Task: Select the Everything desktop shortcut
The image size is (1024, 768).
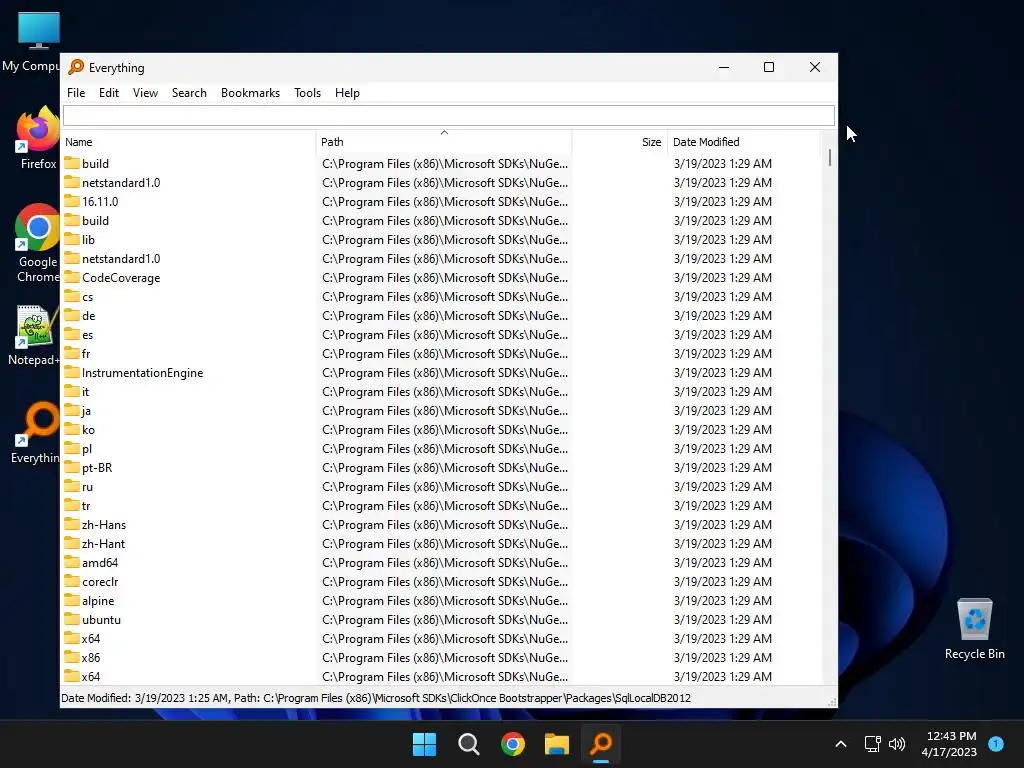Action: [x=36, y=432]
